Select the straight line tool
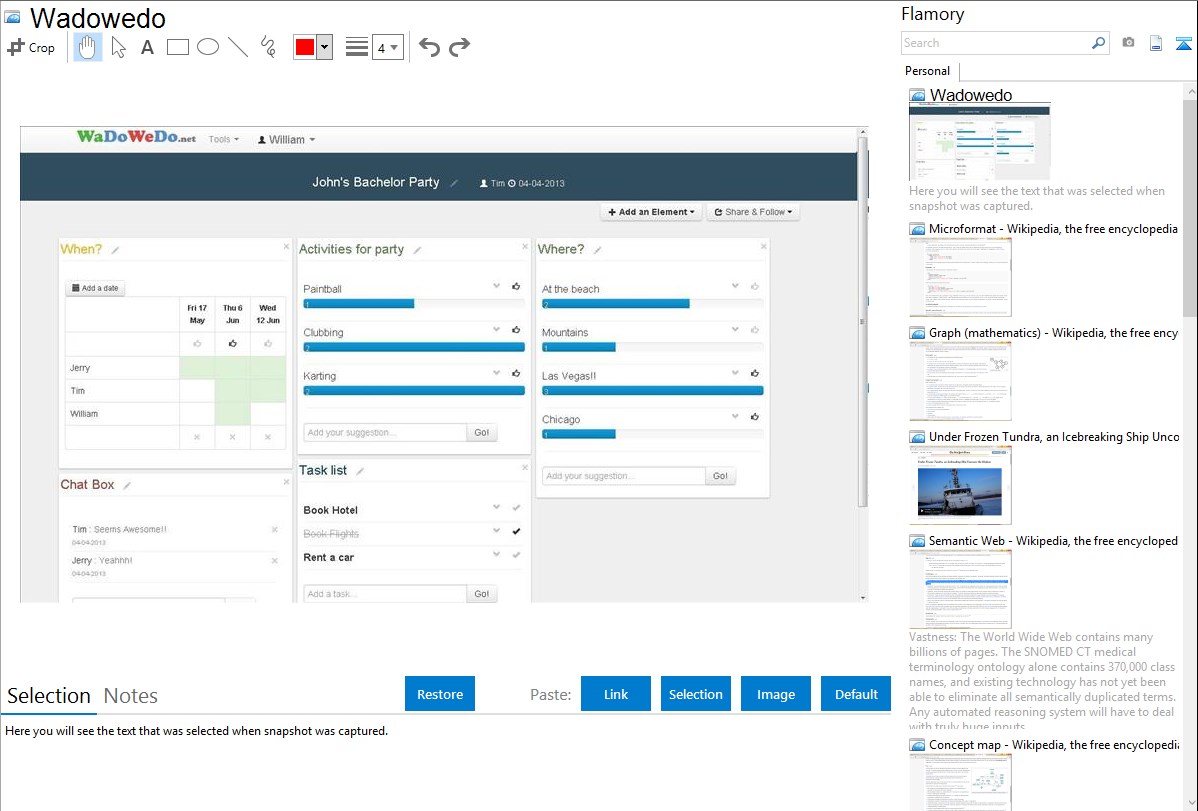The height and width of the screenshot is (811, 1198). click(238, 47)
